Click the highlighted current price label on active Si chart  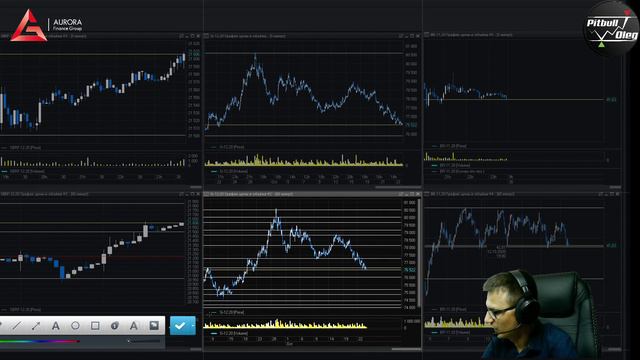click(409, 270)
